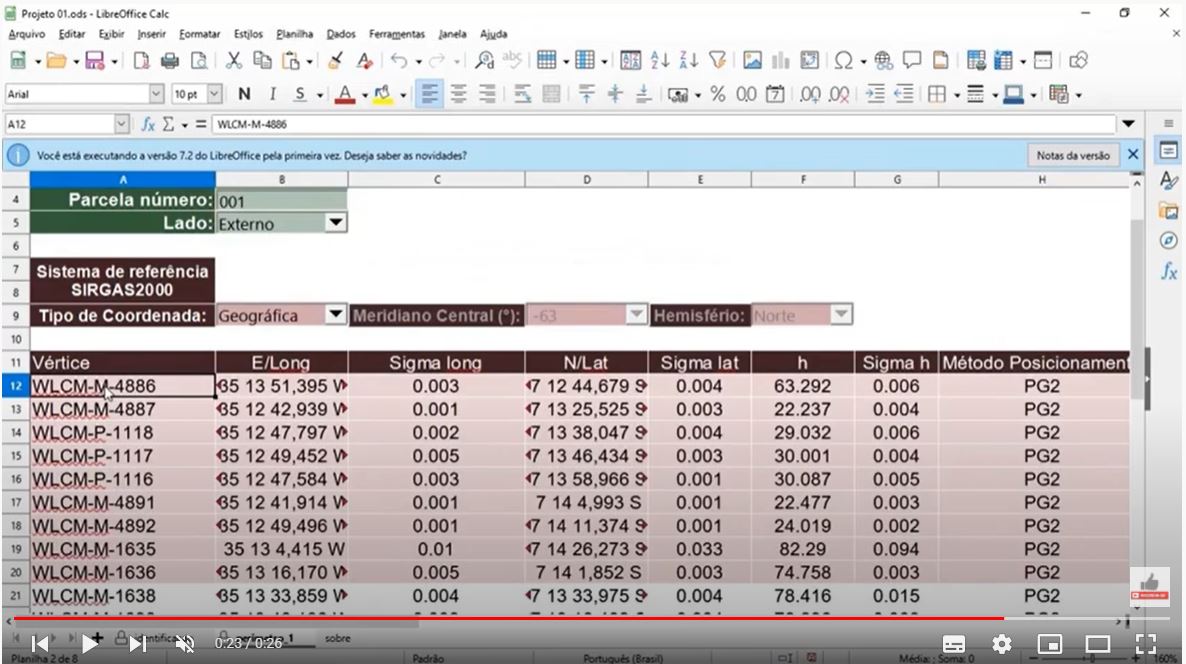Export directly as PDF
This screenshot has height=664, width=1186.
(141, 61)
